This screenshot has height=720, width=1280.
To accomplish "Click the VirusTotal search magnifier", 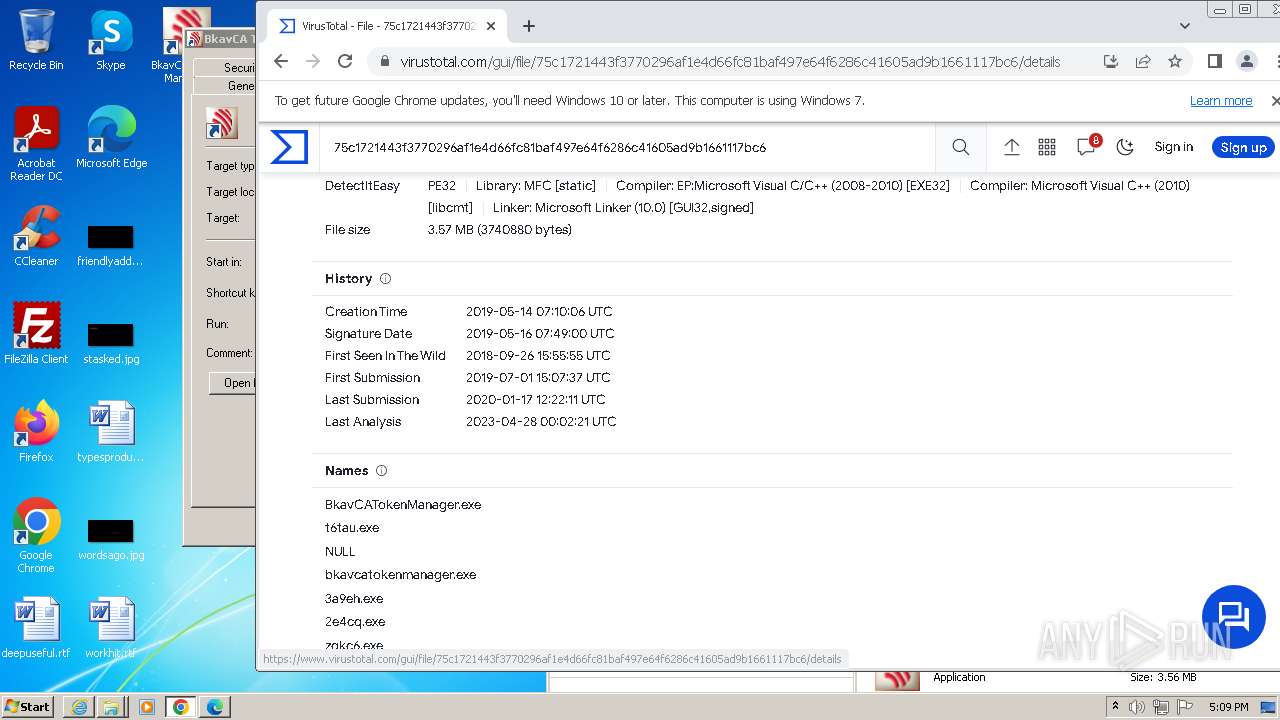I will 961,147.
